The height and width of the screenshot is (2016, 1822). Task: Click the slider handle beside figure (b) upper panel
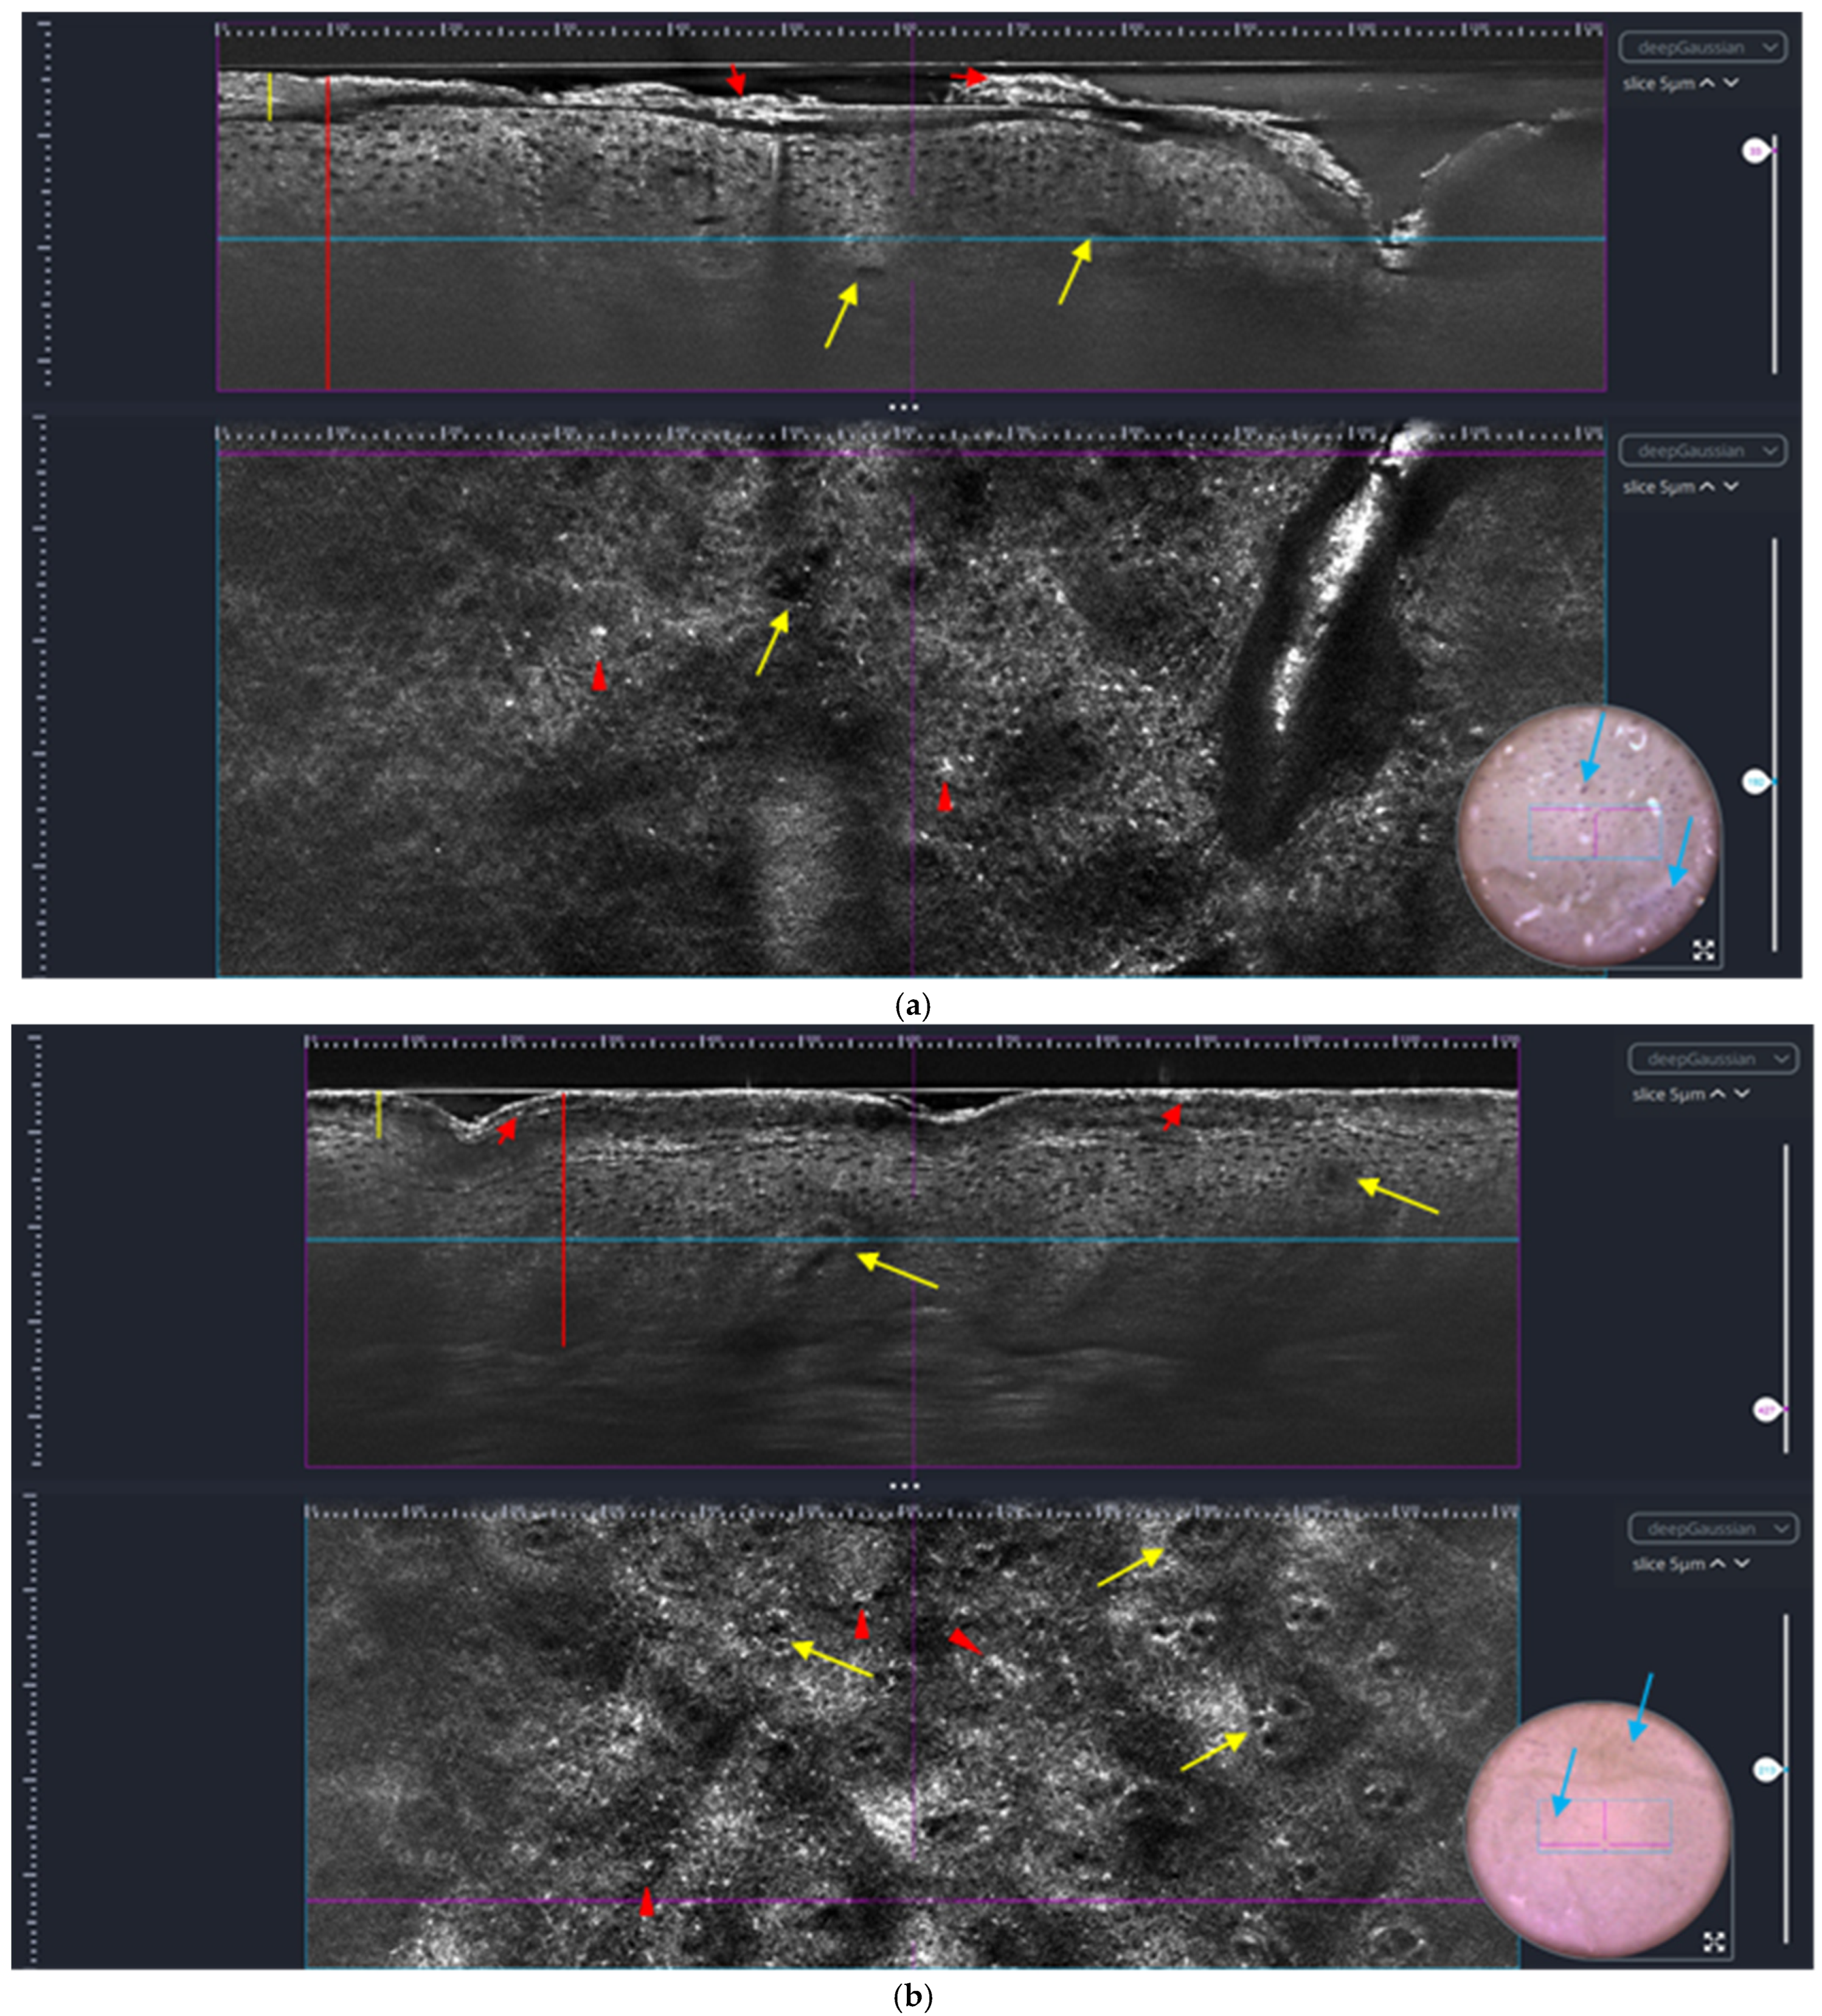pyautogui.click(x=1767, y=1410)
